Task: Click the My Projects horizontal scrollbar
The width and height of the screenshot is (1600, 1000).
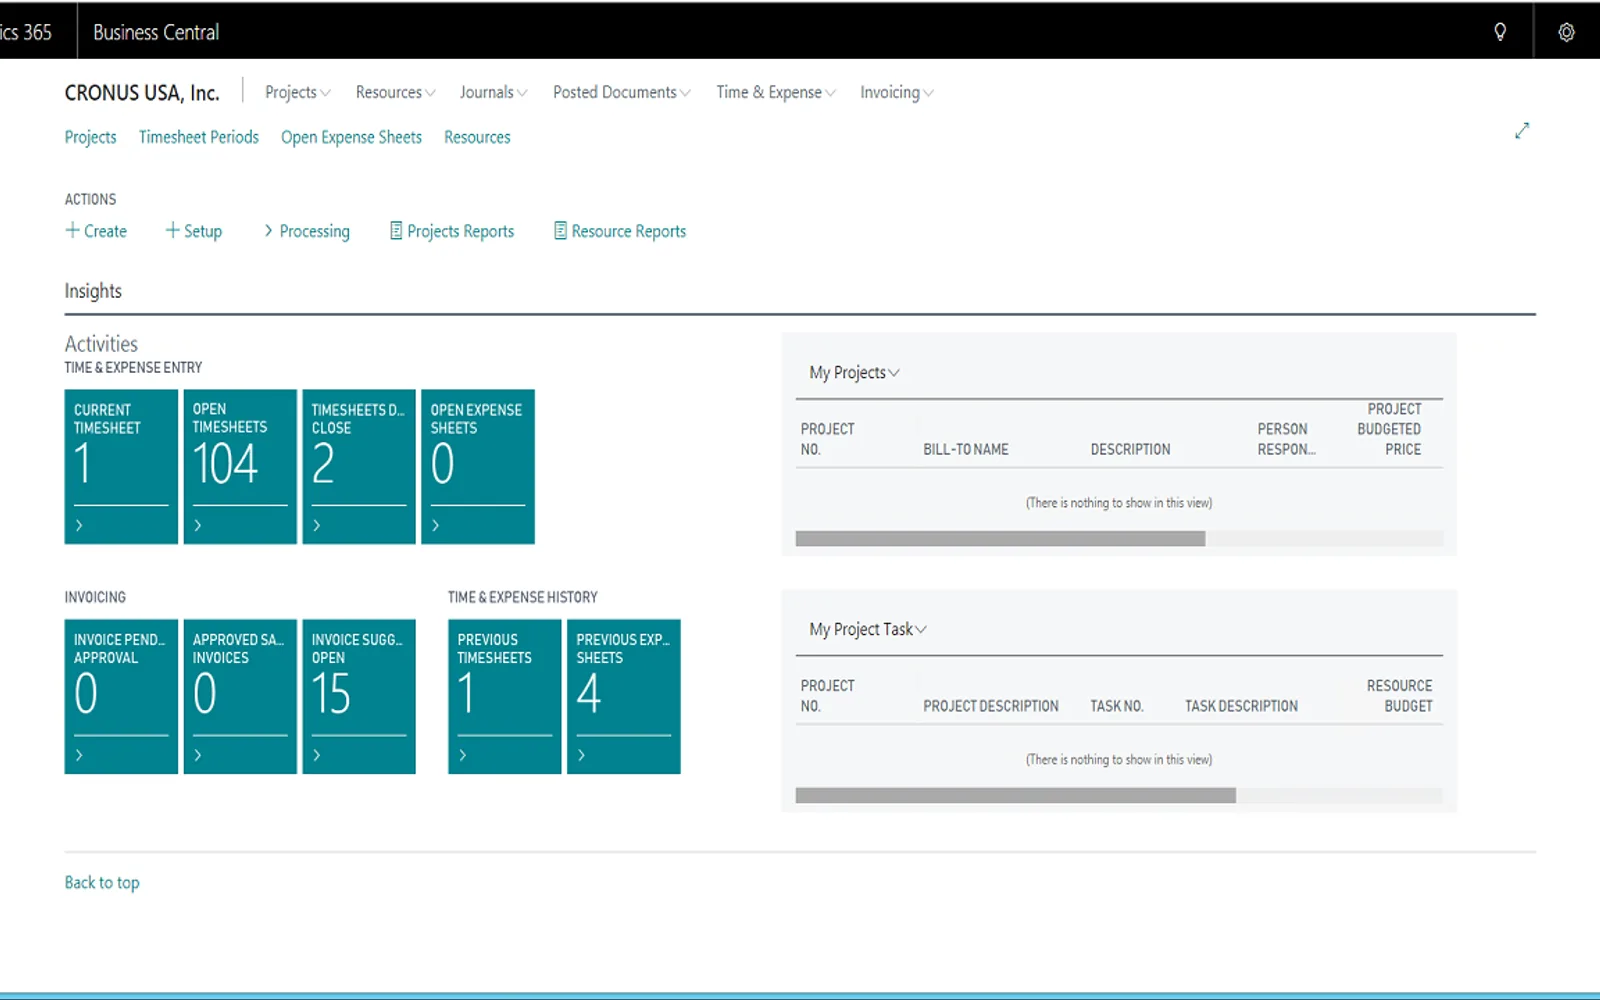Action: tap(1000, 539)
